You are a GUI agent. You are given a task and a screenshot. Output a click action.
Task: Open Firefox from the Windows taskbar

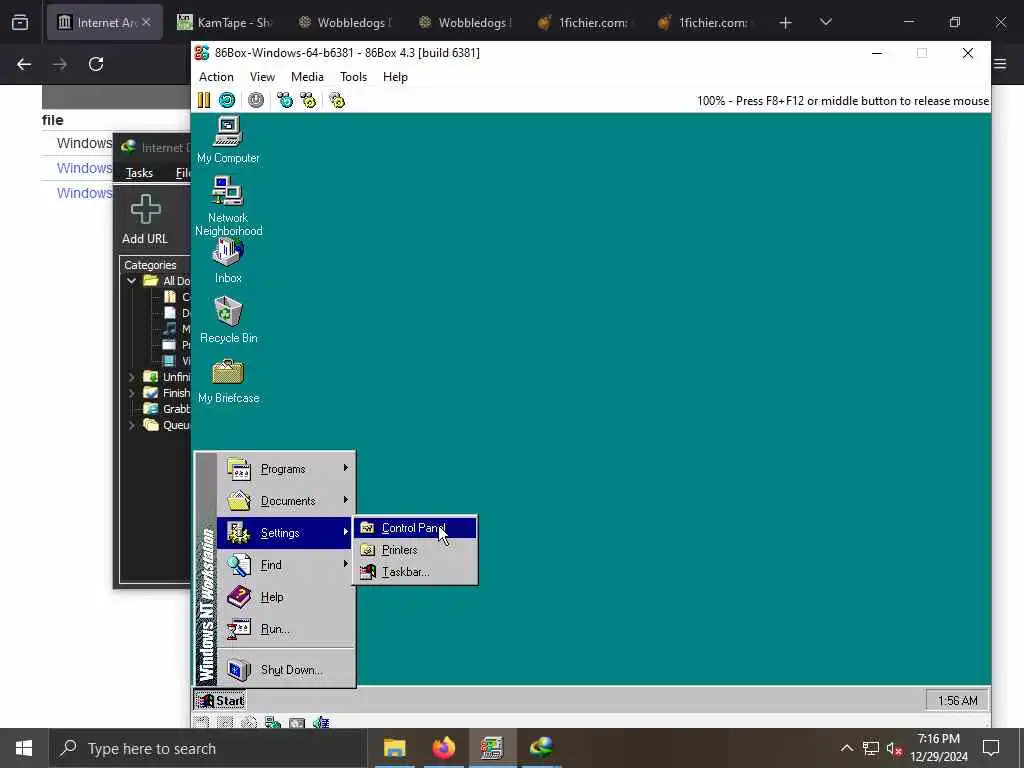[443, 748]
